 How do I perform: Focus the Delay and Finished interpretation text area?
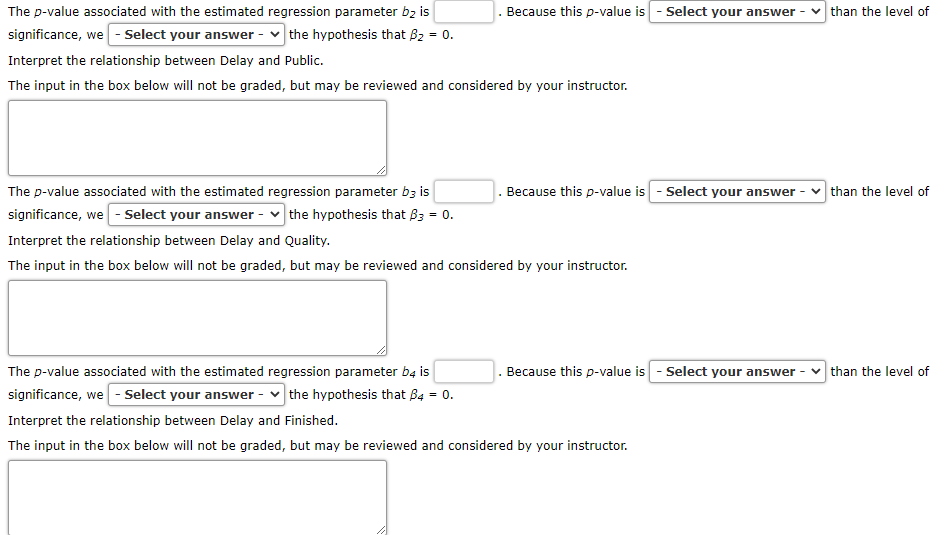197,497
